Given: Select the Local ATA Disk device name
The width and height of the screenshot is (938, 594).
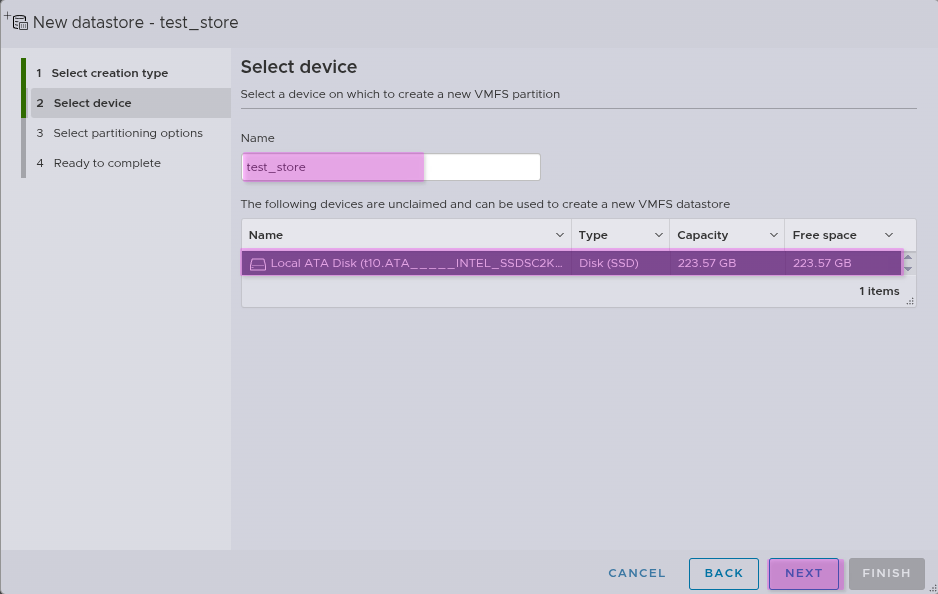Looking at the screenshot, I should 416,263.
